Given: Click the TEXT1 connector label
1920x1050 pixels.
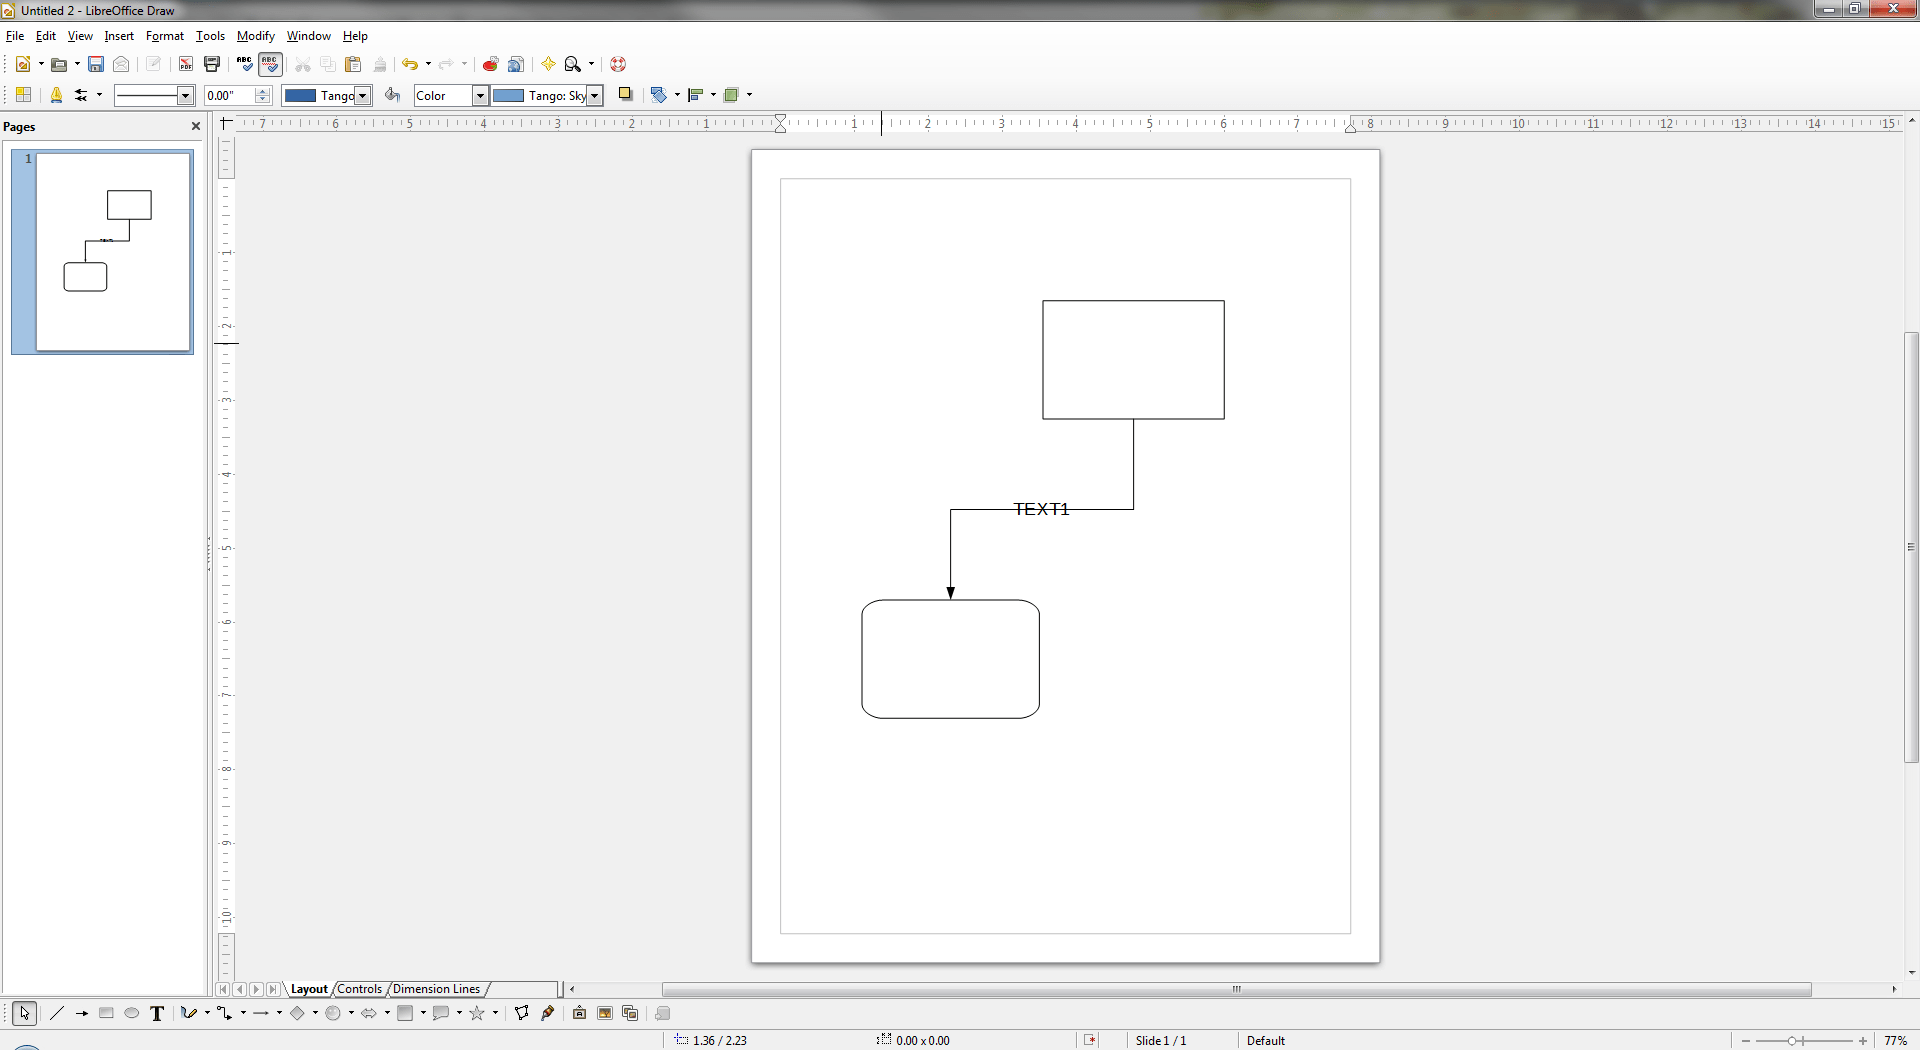Looking at the screenshot, I should point(1041,509).
